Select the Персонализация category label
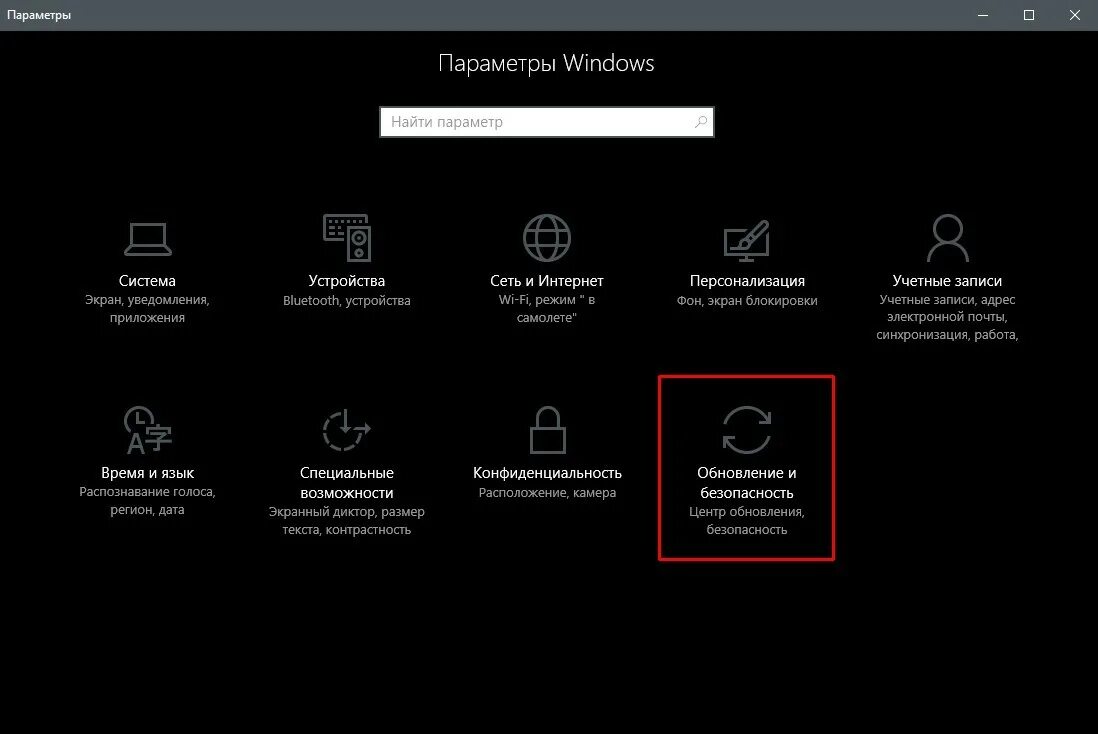This screenshot has height=734, width=1098. point(745,281)
